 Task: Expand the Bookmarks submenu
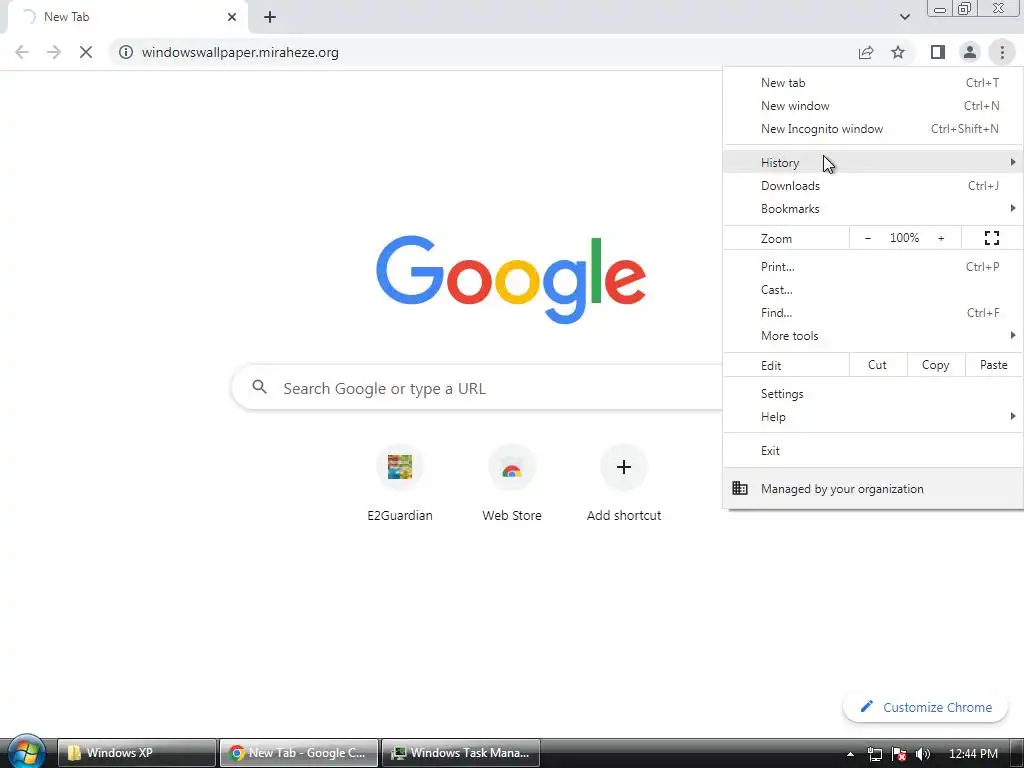point(873,208)
